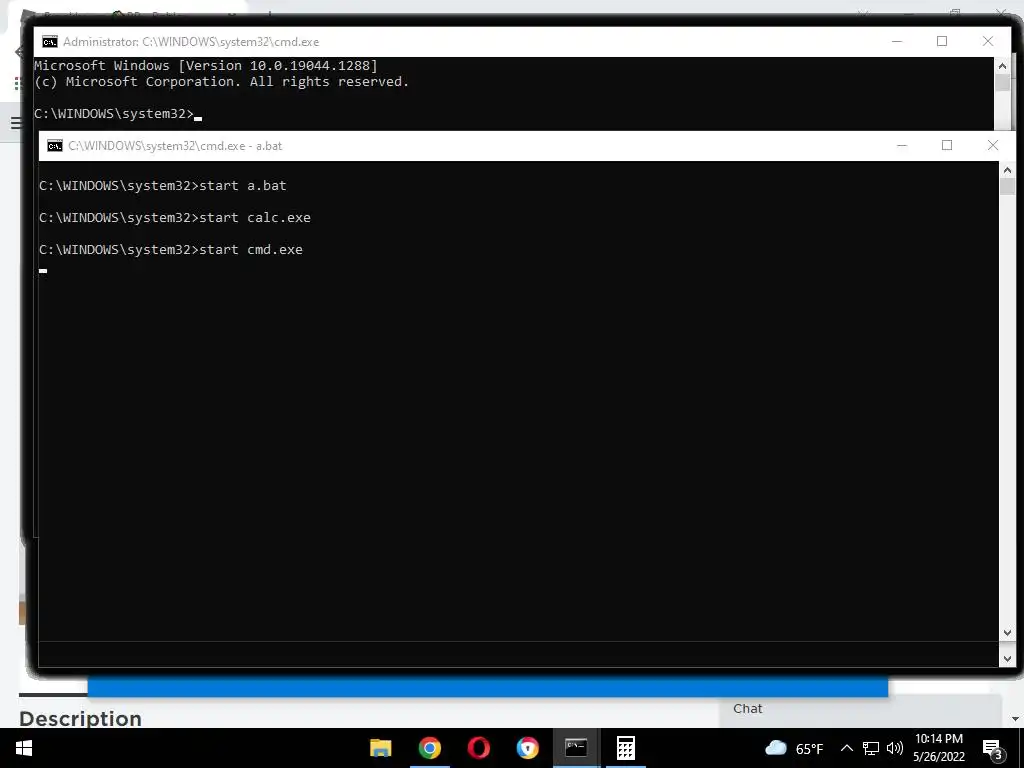The width and height of the screenshot is (1024, 768).
Task: Click scroll-down arrow in a.bat window scrollbar
Action: [x=1007, y=633]
